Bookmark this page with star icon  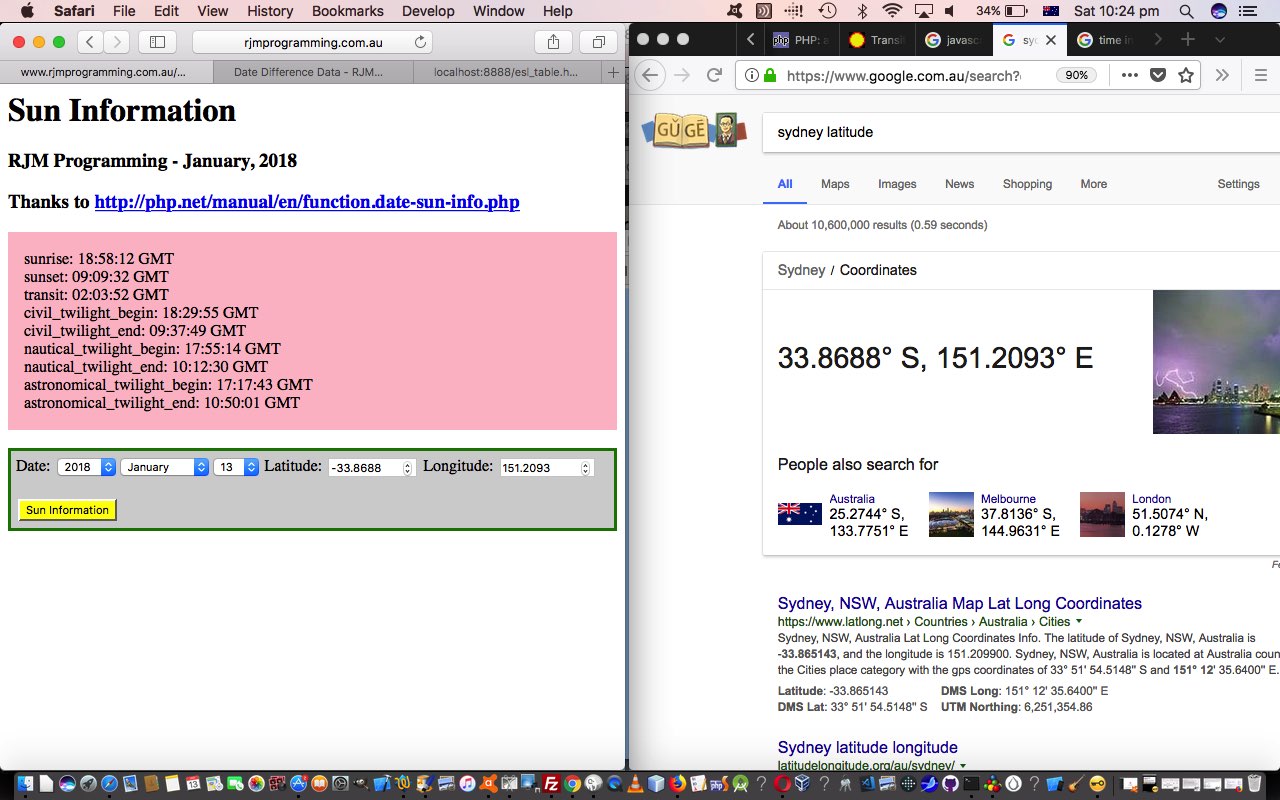click(1186, 75)
